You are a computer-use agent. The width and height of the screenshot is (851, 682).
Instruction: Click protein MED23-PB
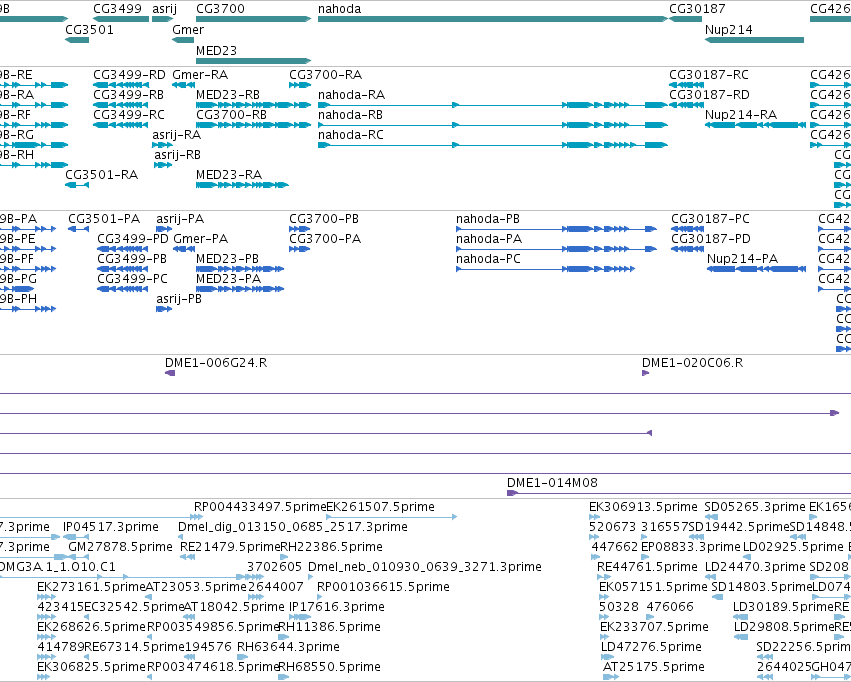coord(240,269)
